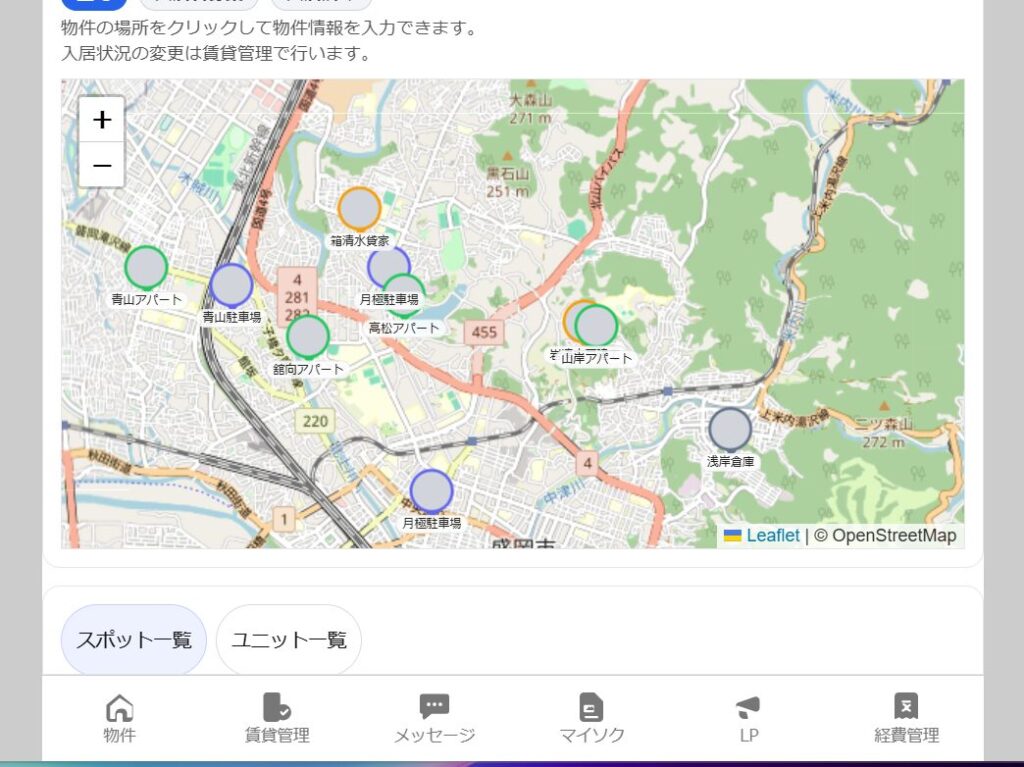Go to the マイソク document icon
Image resolution: width=1024 pixels, height=767 pixels.
point(592,709)
